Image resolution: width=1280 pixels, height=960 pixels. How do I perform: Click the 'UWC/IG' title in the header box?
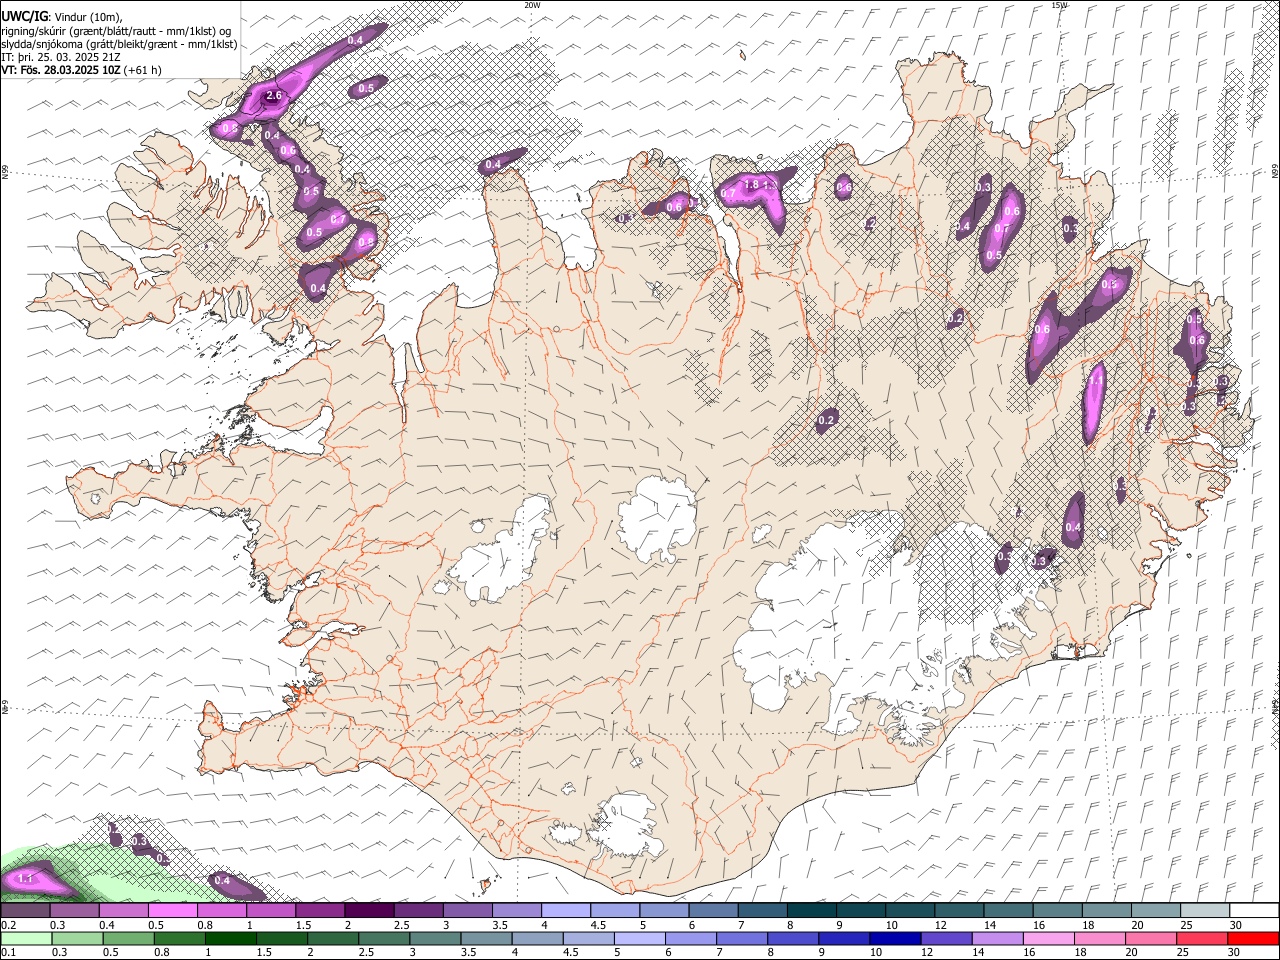tap(23, 15)
